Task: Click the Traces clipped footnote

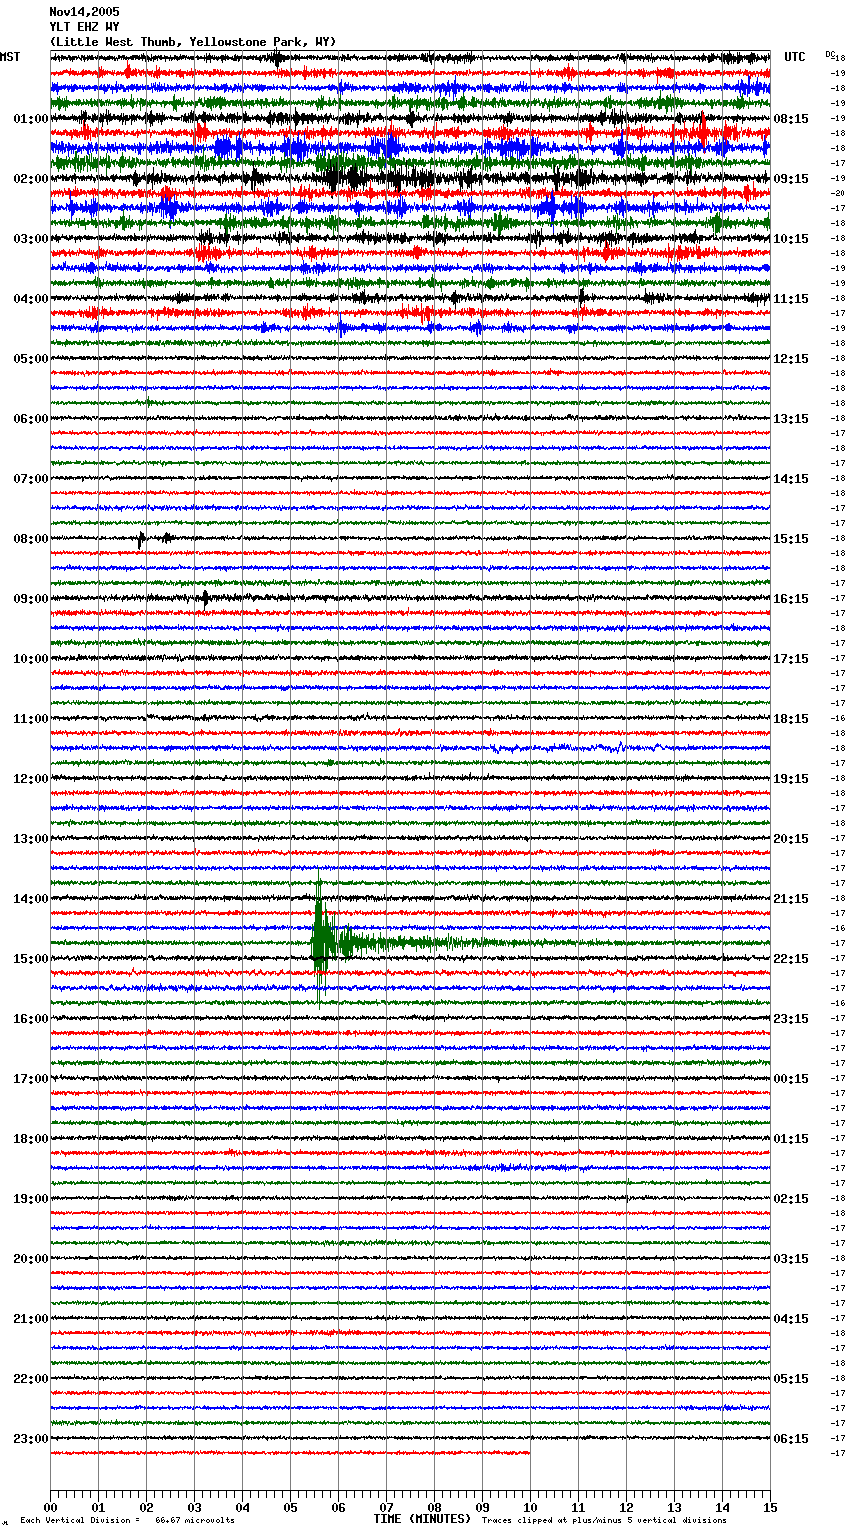Action: 604,1521
